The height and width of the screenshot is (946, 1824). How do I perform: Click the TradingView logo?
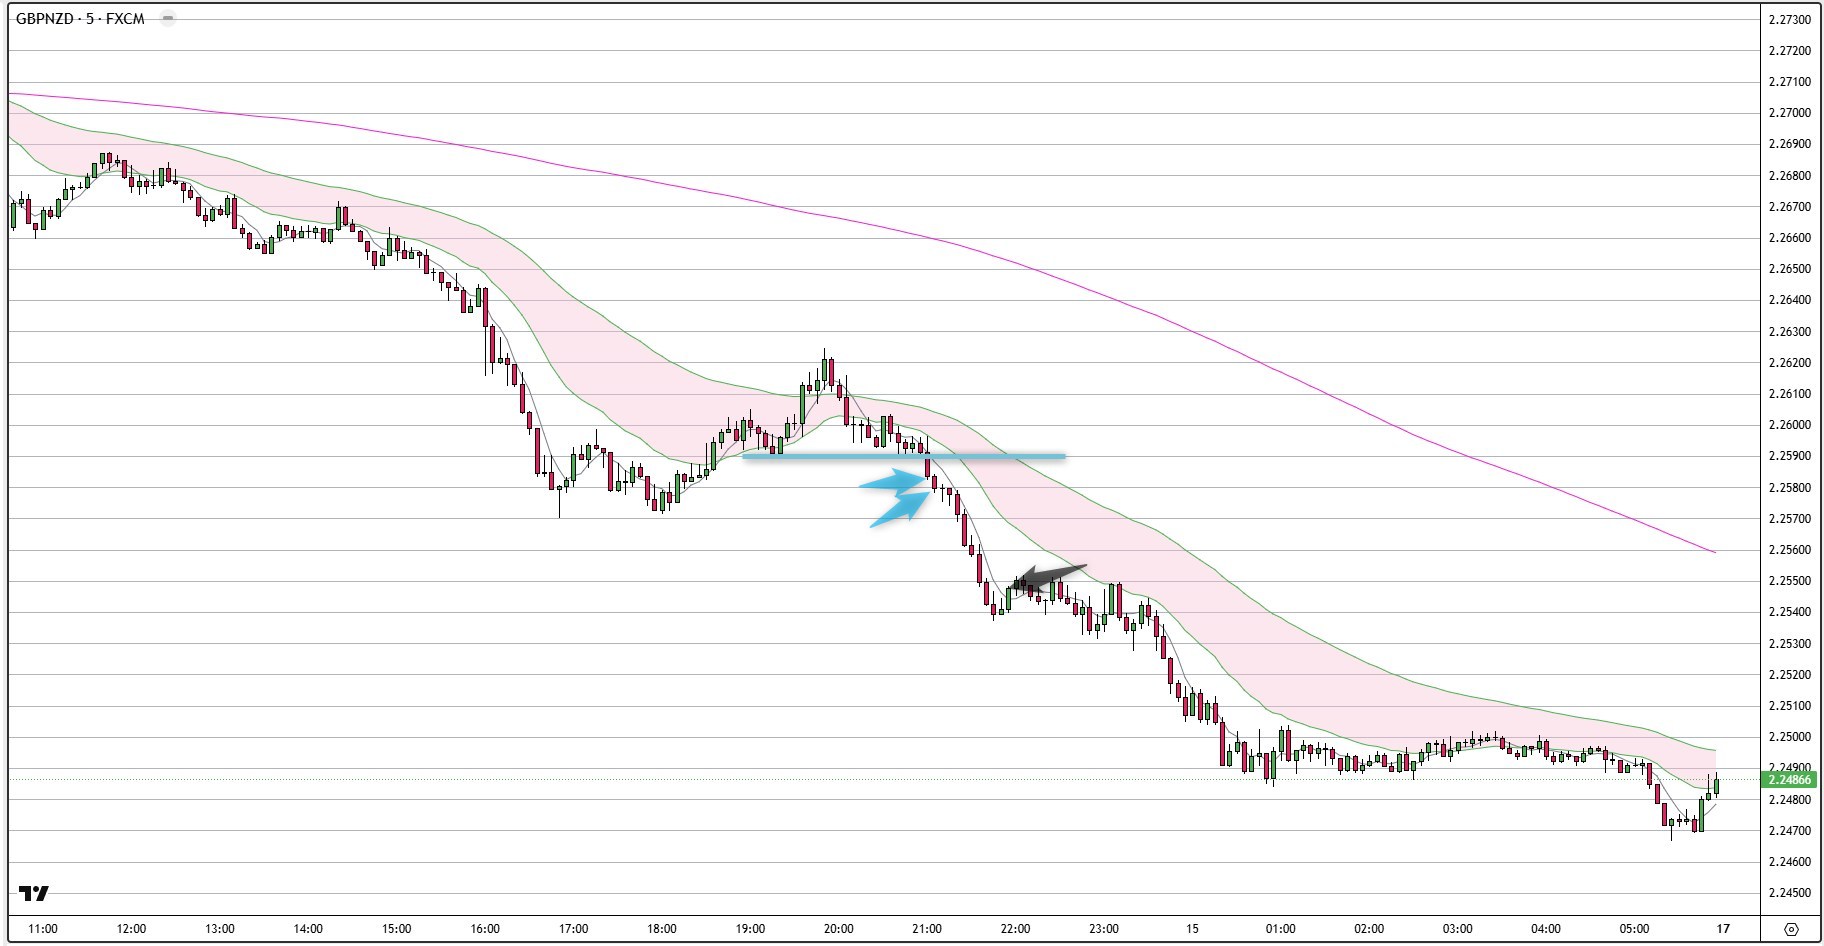[x=34, y=893]
